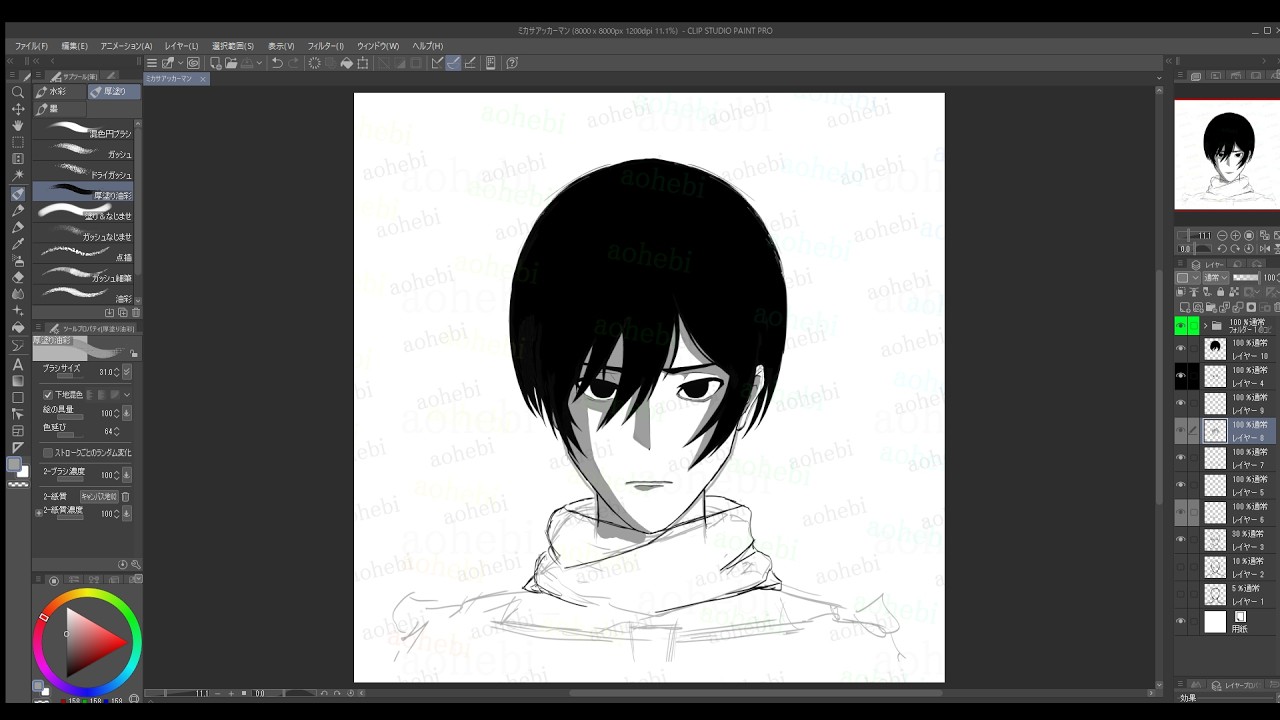Image resolution: width=1280 pixels, height=720 pixels.
Task: Open the ウィンドウ(W) menu
Action: click(378, 46)
